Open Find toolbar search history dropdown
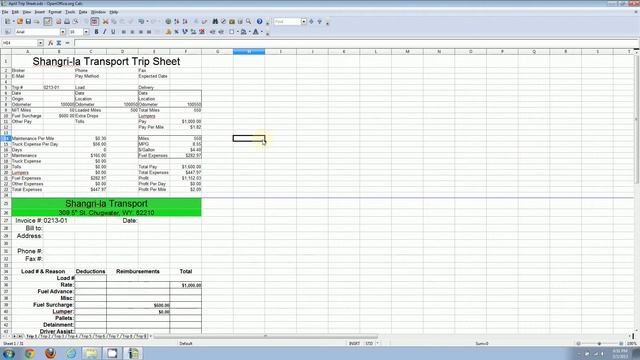 (x=304, y=21)
